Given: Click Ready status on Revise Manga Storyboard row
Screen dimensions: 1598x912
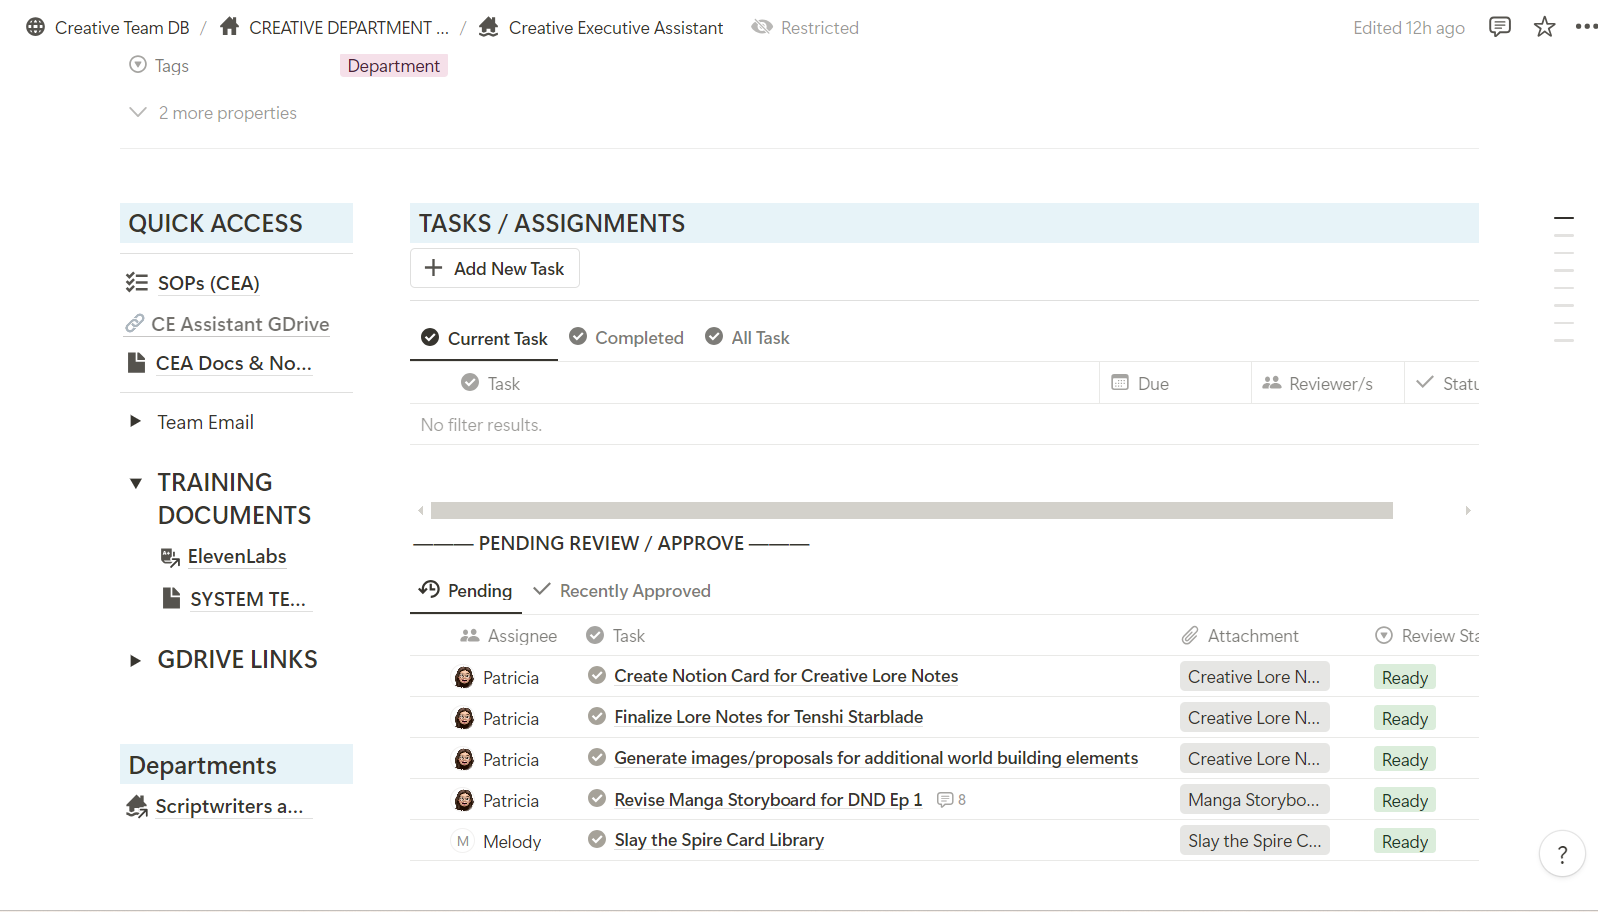Looking at the screenshot, I should [x=1404, y=800].
